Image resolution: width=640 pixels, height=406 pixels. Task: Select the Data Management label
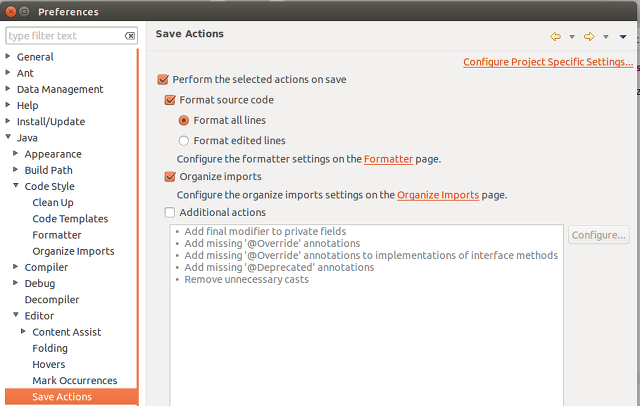tap(60, 89)
